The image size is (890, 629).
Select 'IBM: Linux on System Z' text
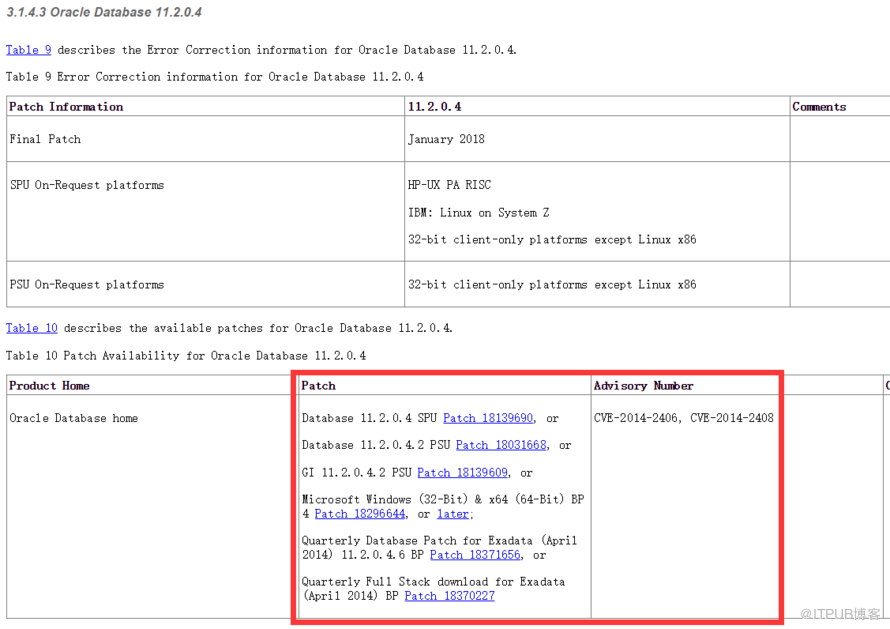478,213
